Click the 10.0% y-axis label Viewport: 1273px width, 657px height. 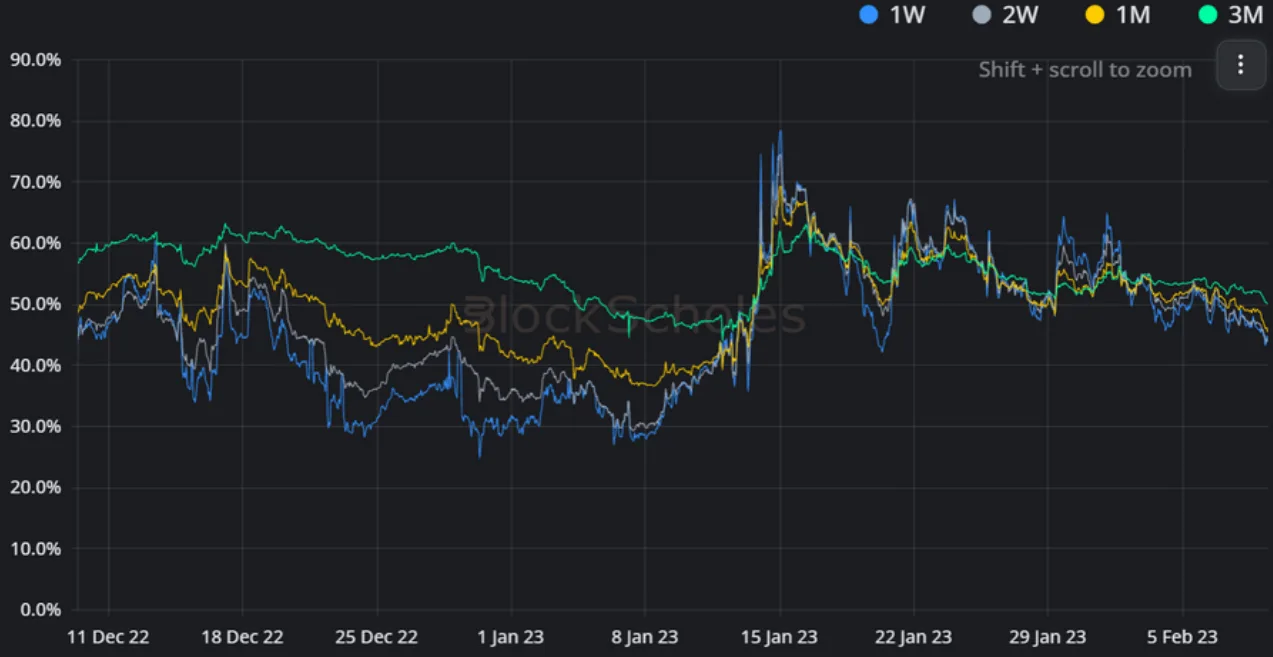click(35, 549)
